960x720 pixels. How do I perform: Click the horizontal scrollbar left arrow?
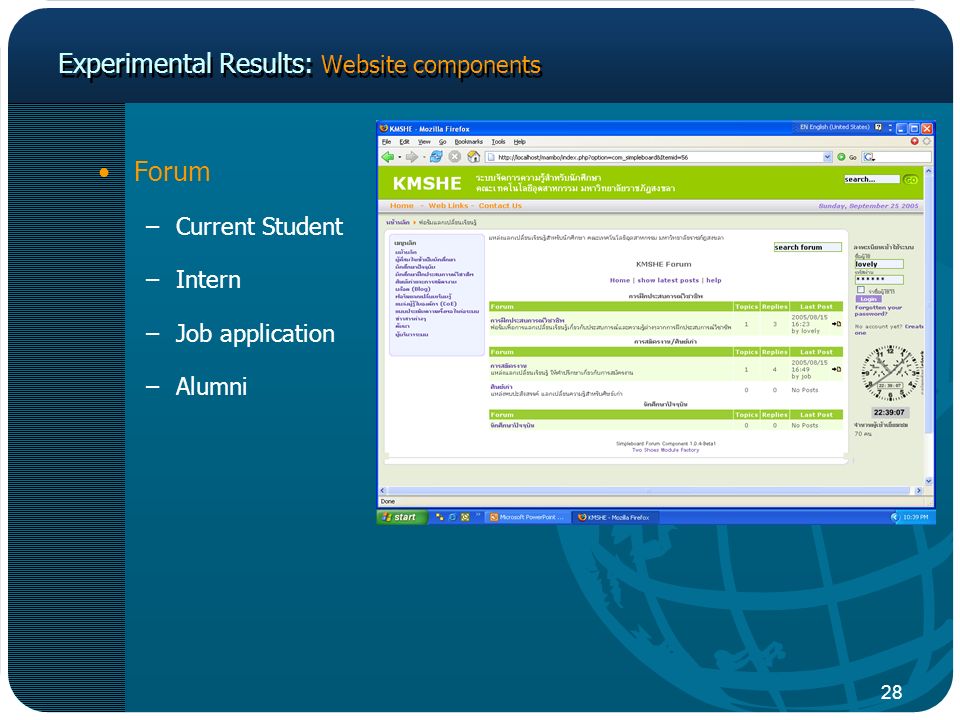[x=383, y=490]
